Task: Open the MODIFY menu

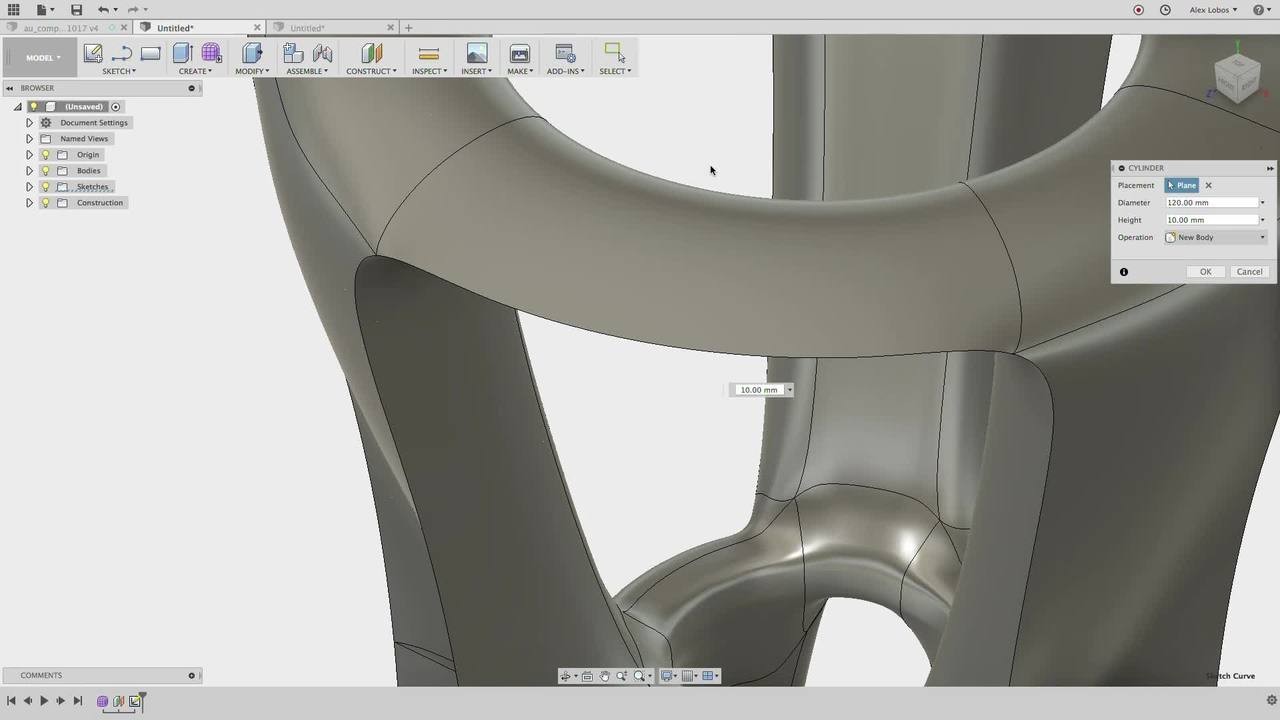Action: pyautogui.click(x=252, y=71)
